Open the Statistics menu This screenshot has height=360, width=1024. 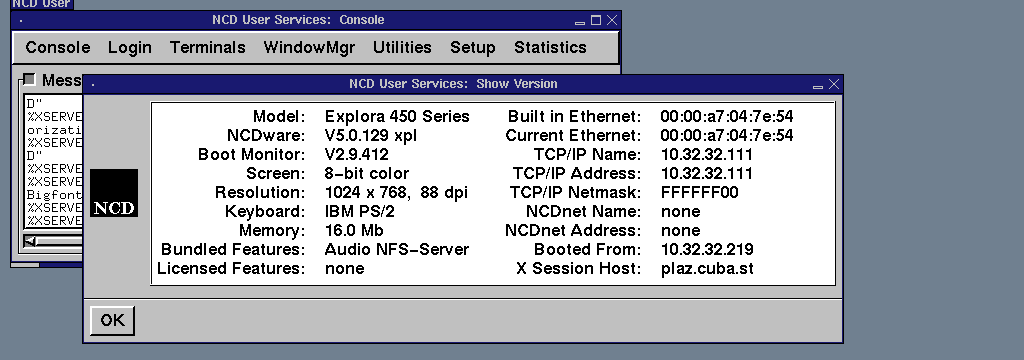click(550, 48)
